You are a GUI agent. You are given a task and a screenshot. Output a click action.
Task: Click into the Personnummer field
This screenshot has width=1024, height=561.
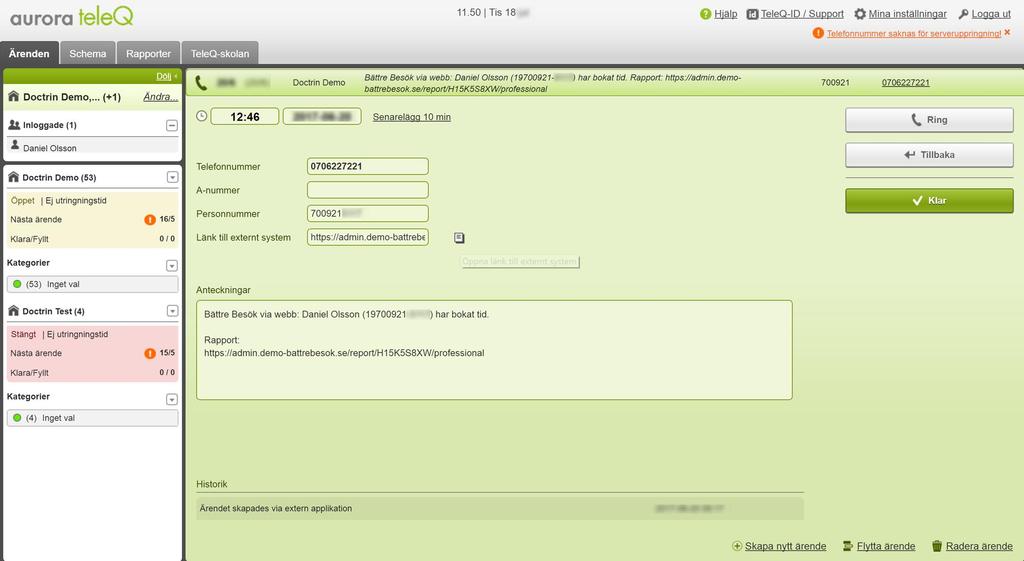(x=368, y=214)
